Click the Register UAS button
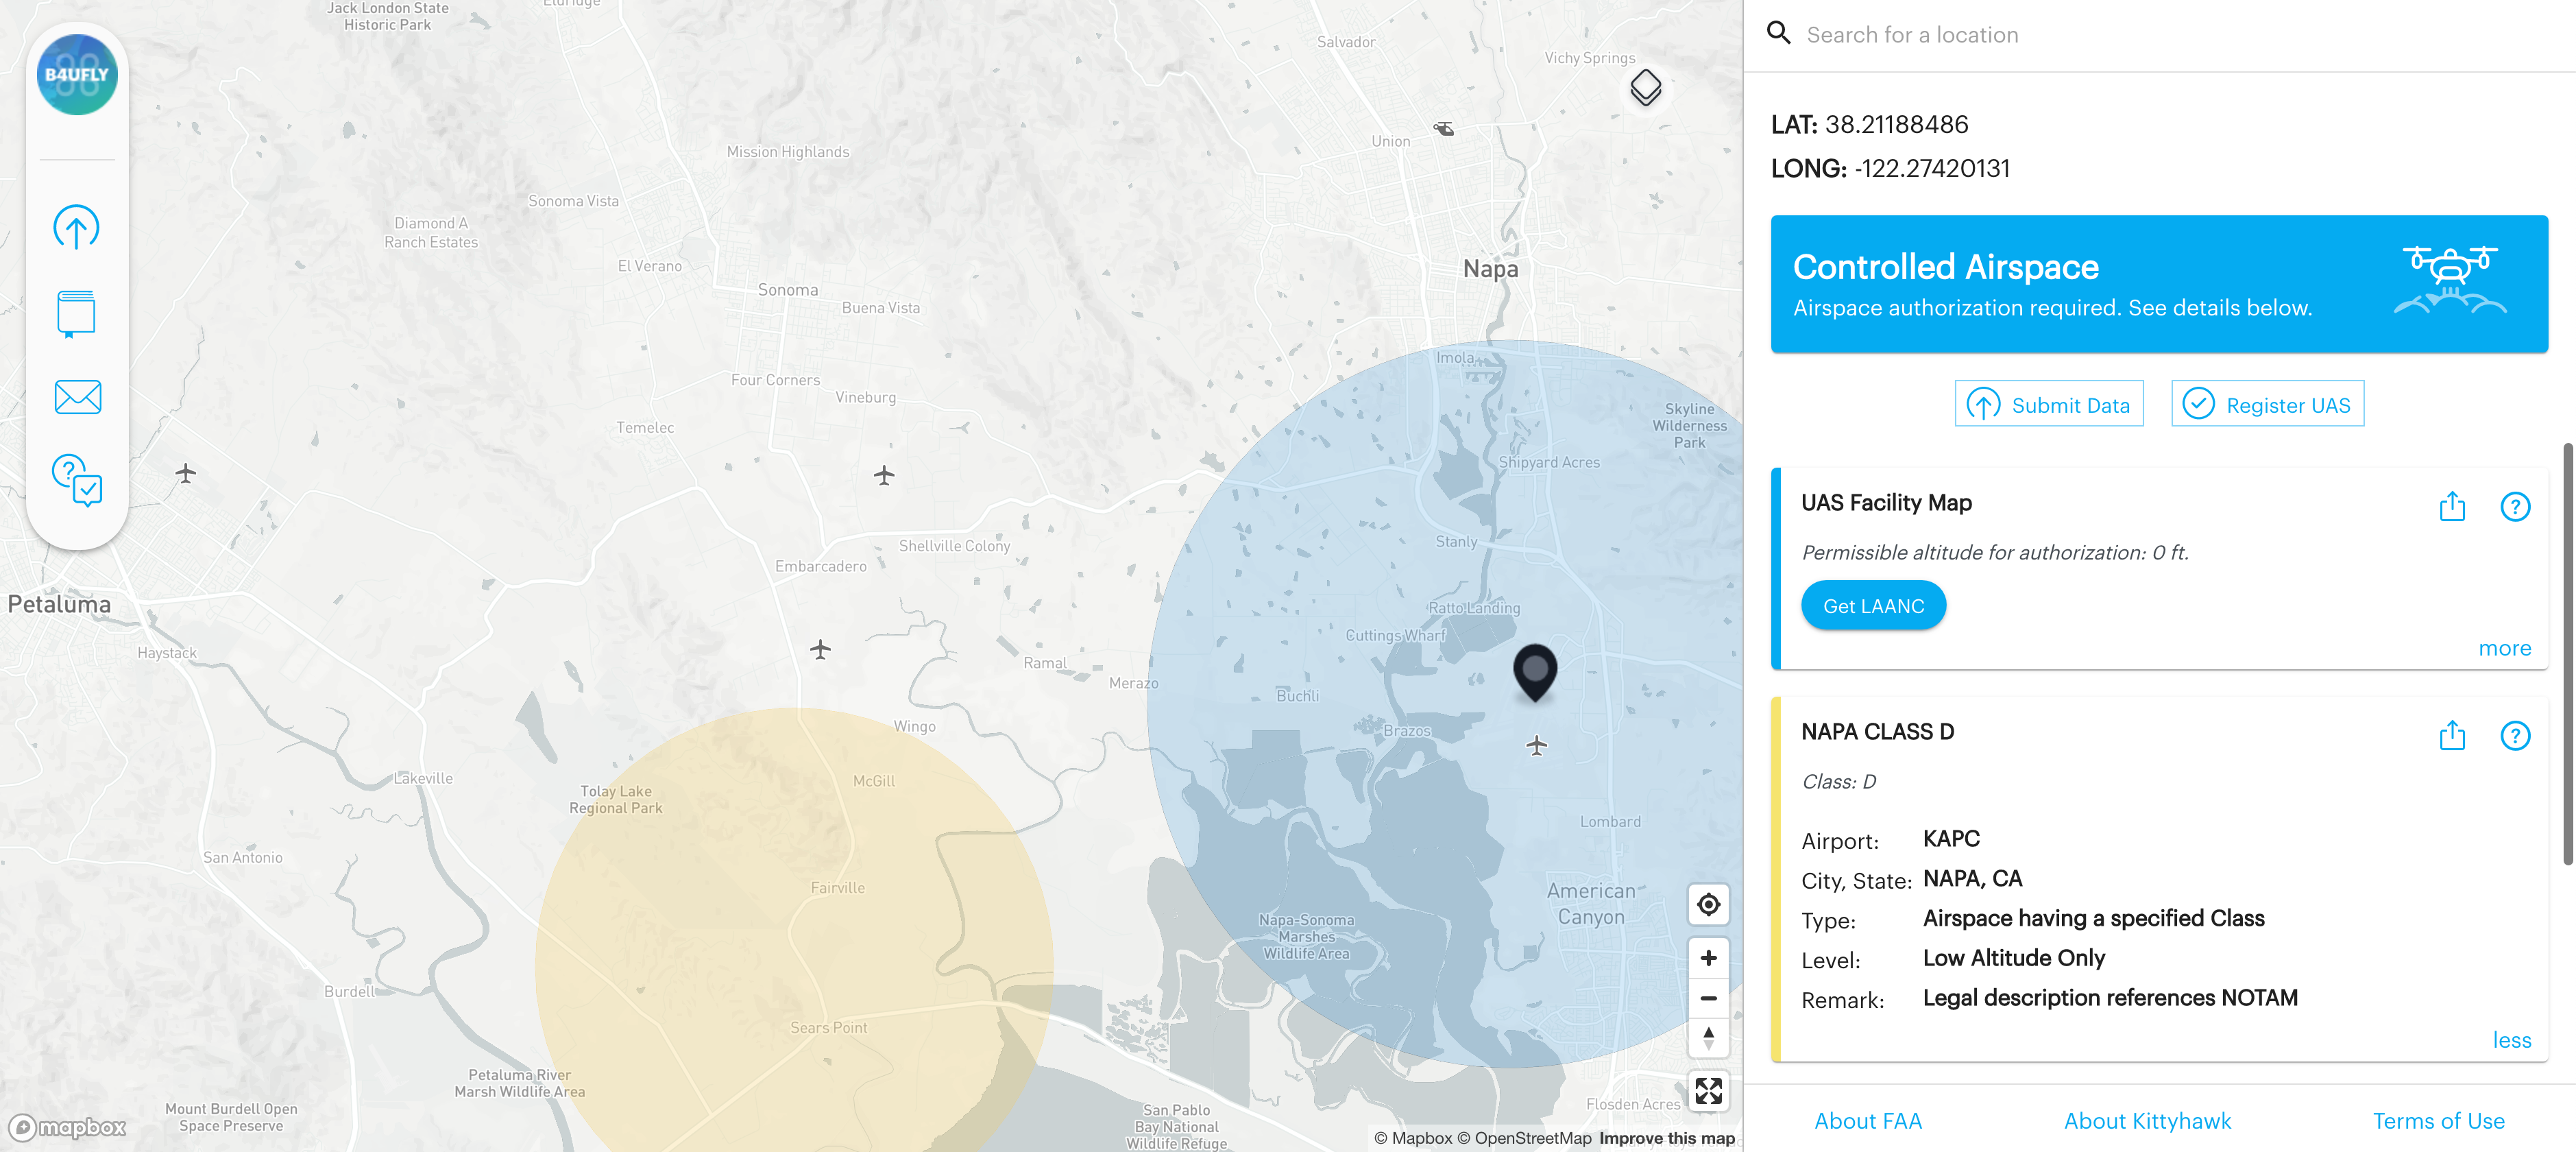The width and height of the screenshot is (2576, 1152). 2267,404
